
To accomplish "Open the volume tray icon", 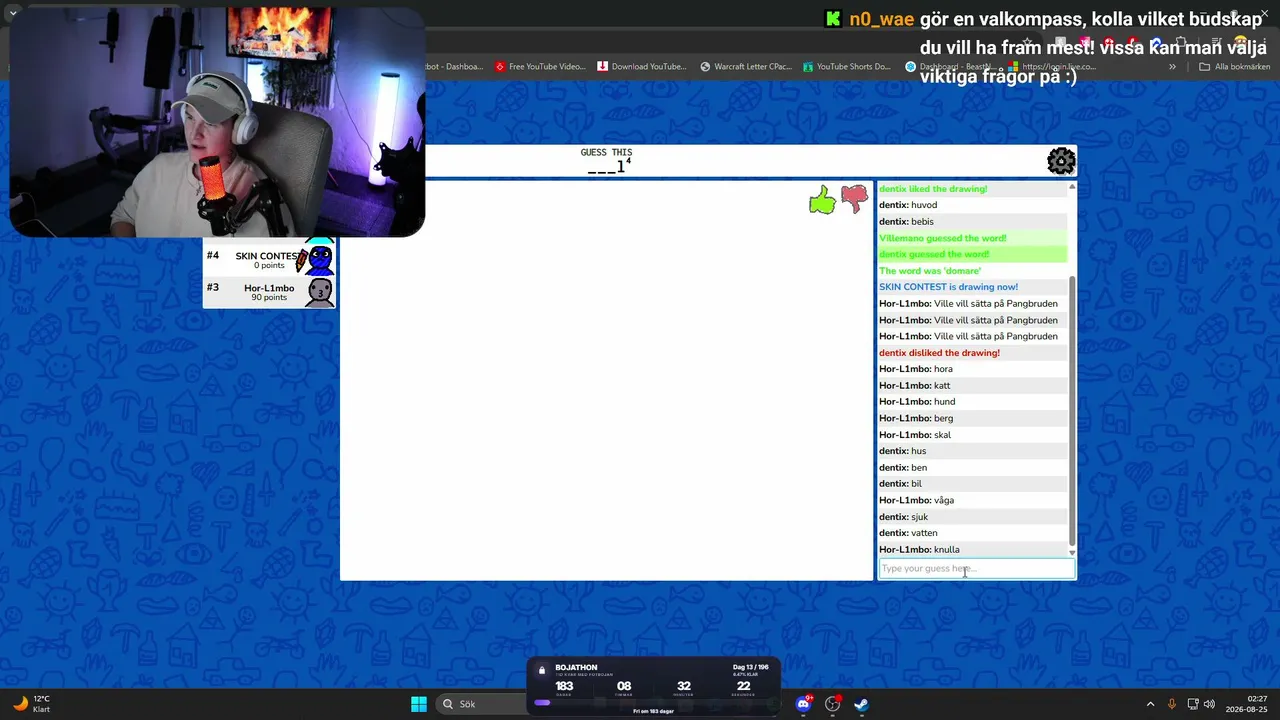I will (1209, 704).
